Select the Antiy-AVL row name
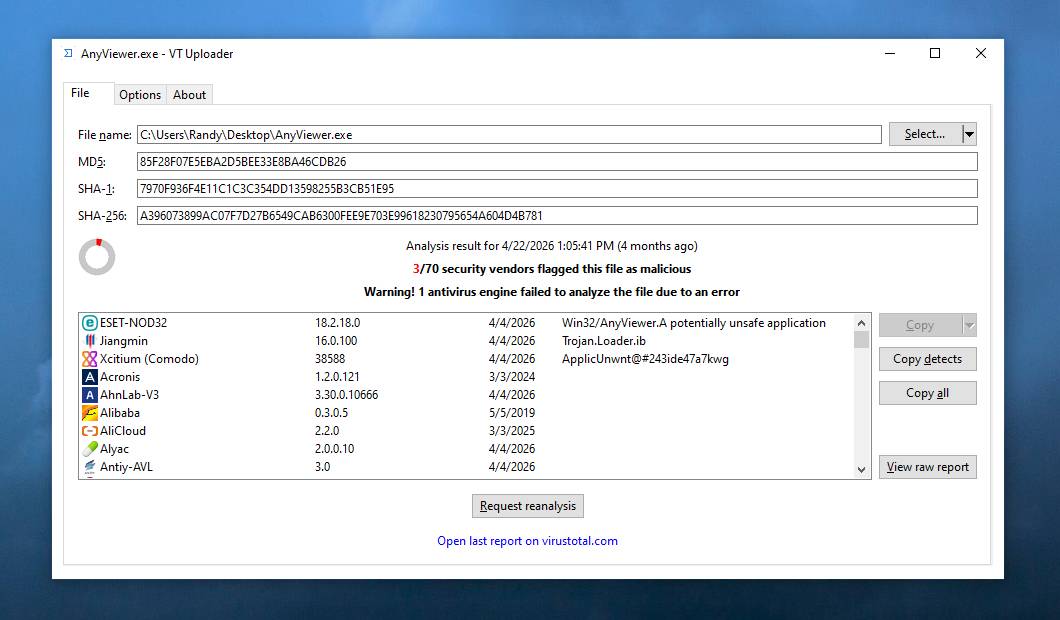 pyautogui.click(x=126, y=467)
